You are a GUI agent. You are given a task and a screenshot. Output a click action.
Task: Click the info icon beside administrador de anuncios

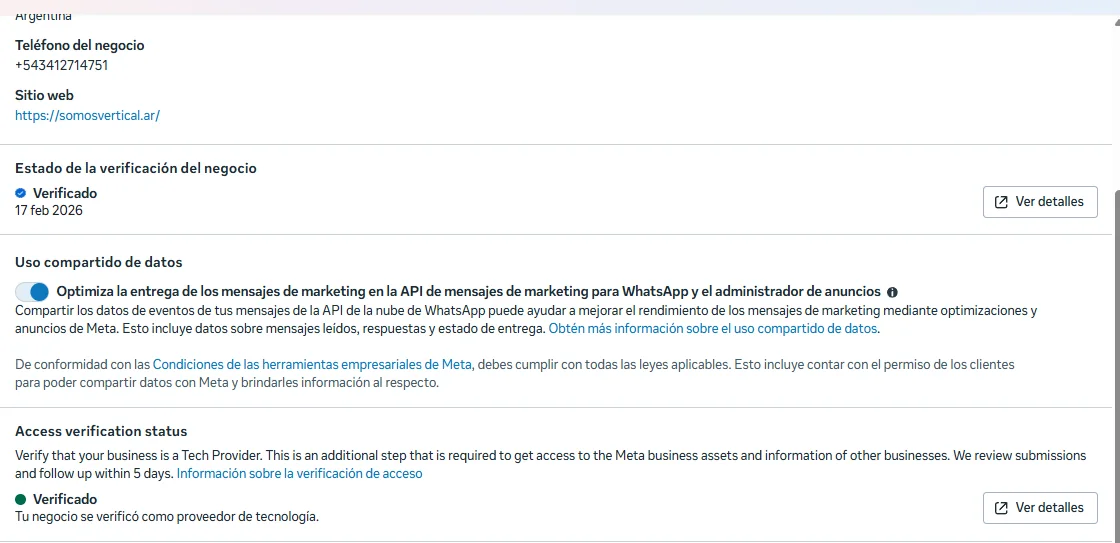coord(892,292)
